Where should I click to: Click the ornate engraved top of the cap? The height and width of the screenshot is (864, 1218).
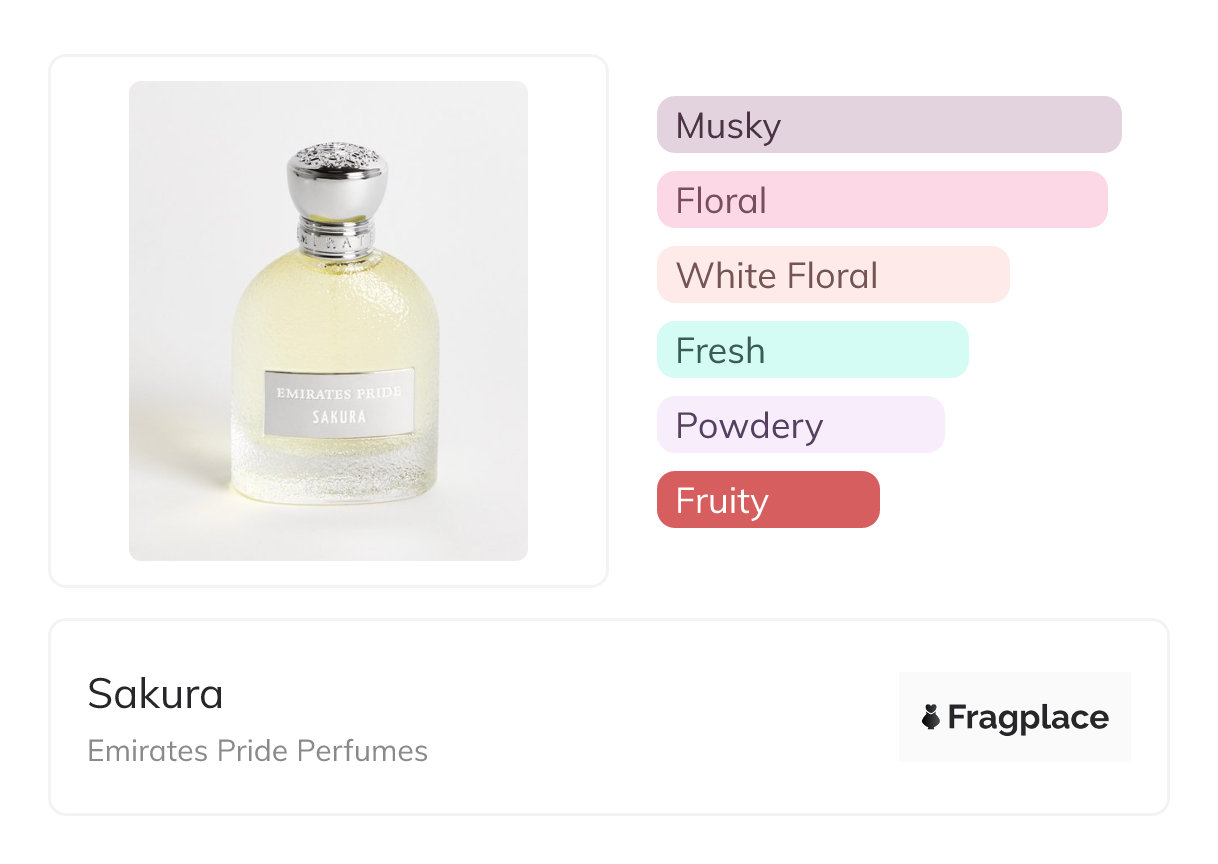[338, 155]
